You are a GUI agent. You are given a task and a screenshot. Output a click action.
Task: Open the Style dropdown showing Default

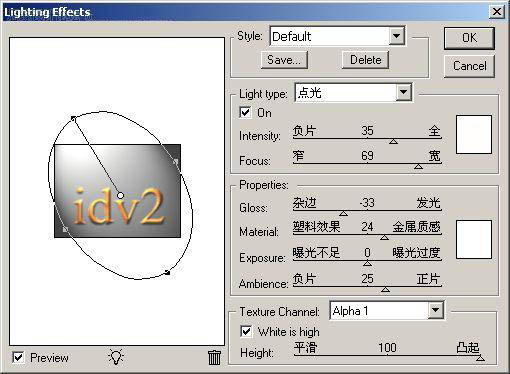click(x=337, y=36)
